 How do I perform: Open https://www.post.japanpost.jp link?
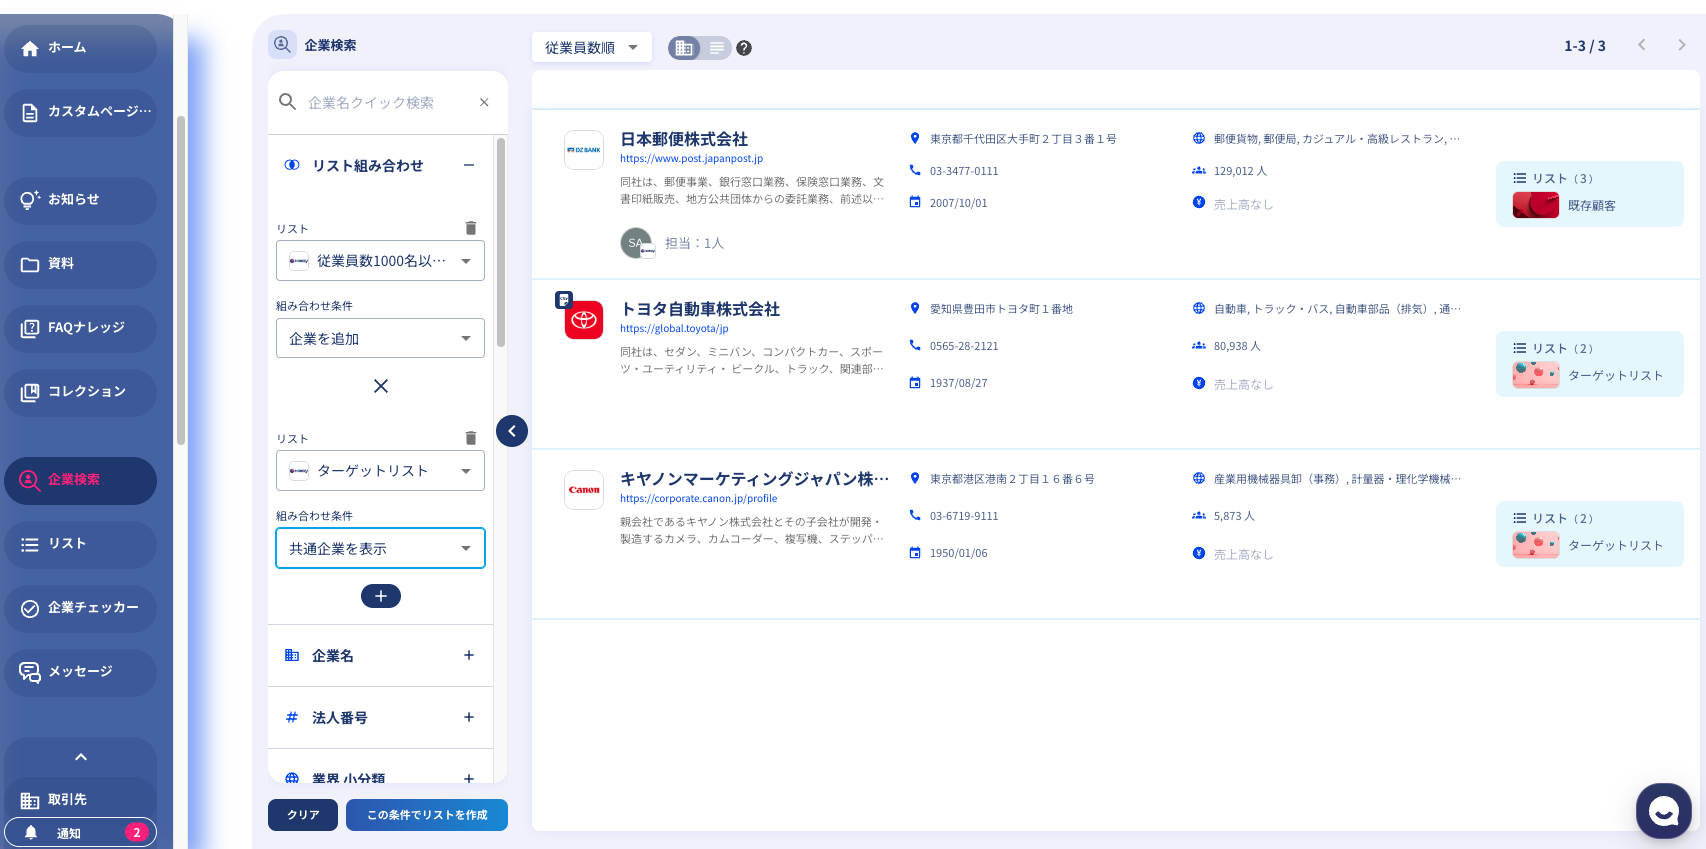691,158
